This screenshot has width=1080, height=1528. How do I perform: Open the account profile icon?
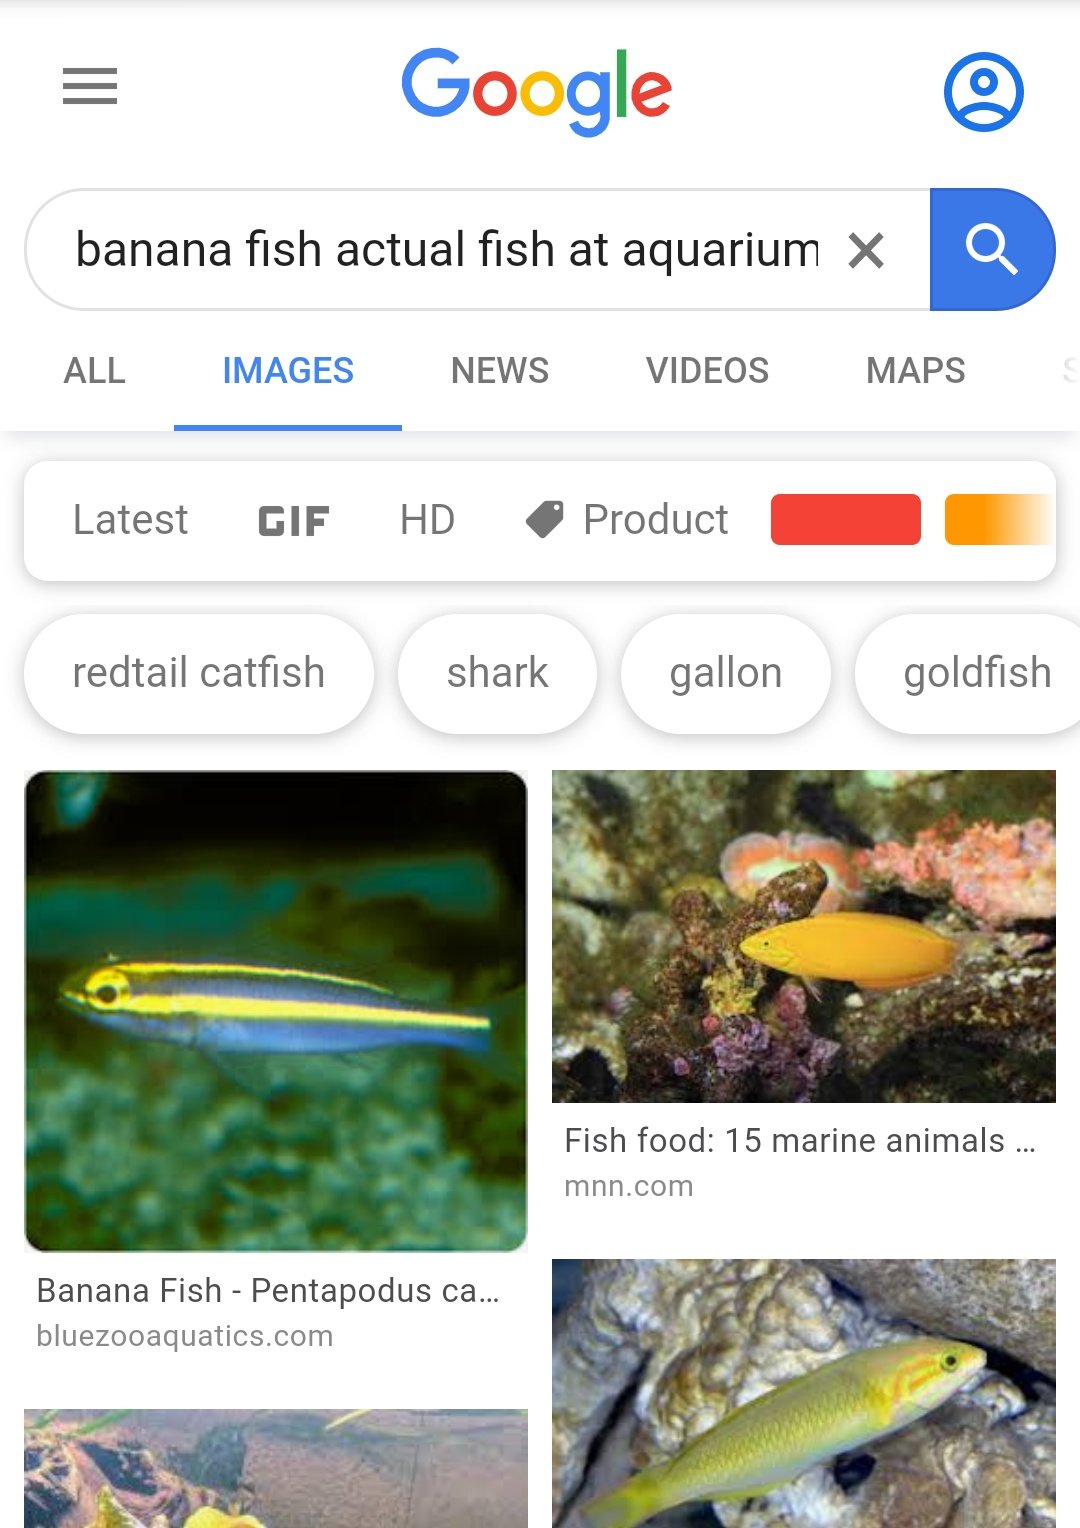983,91
